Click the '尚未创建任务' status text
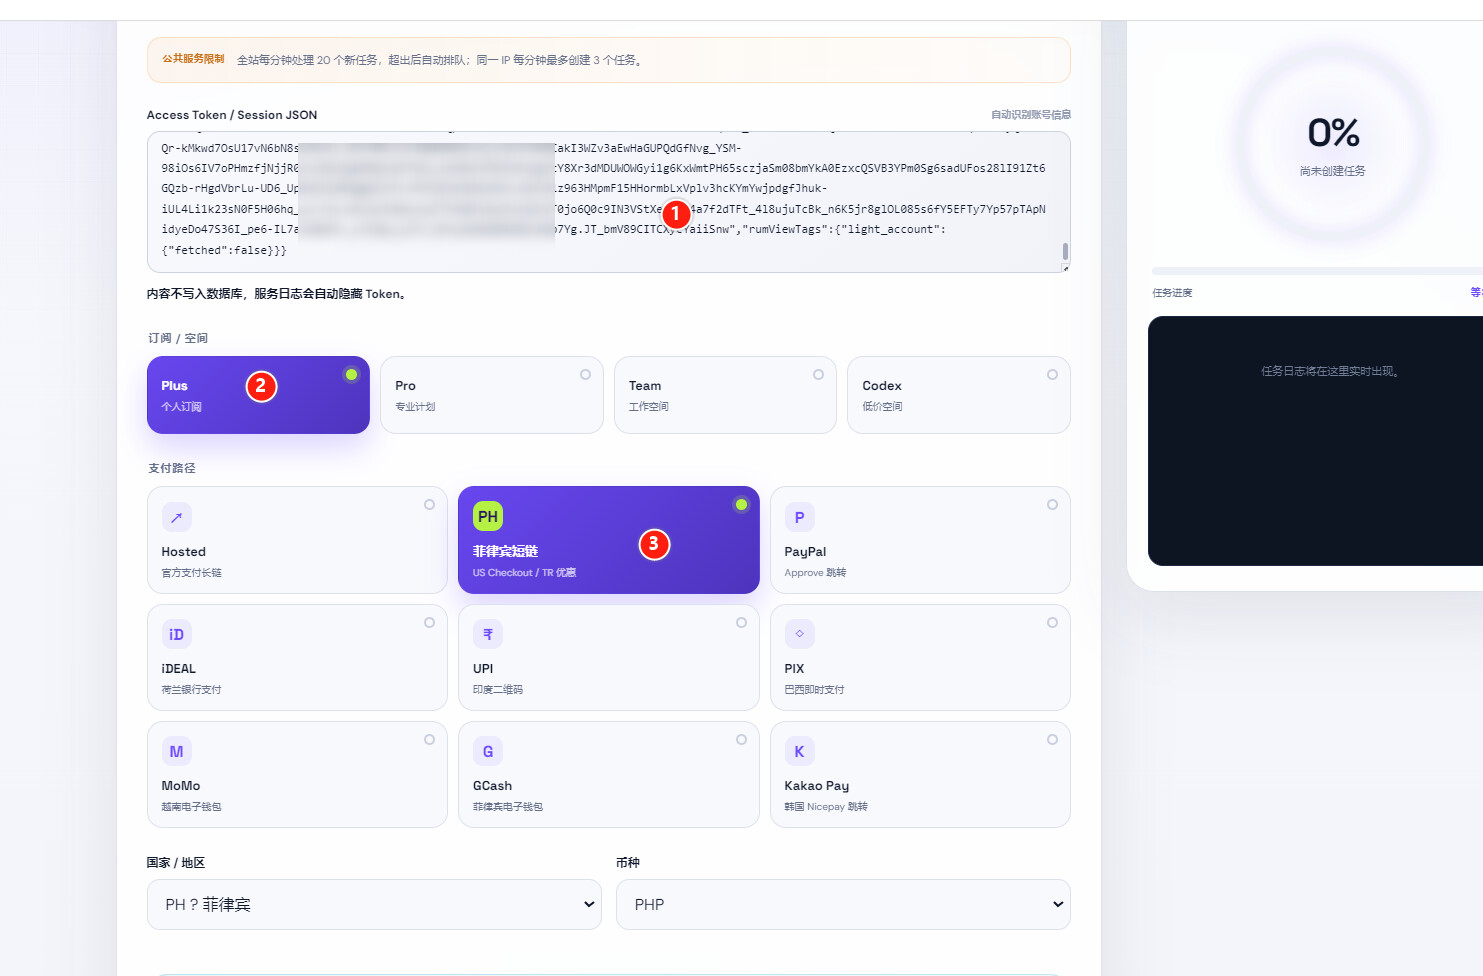 [x=1333, y=171]
